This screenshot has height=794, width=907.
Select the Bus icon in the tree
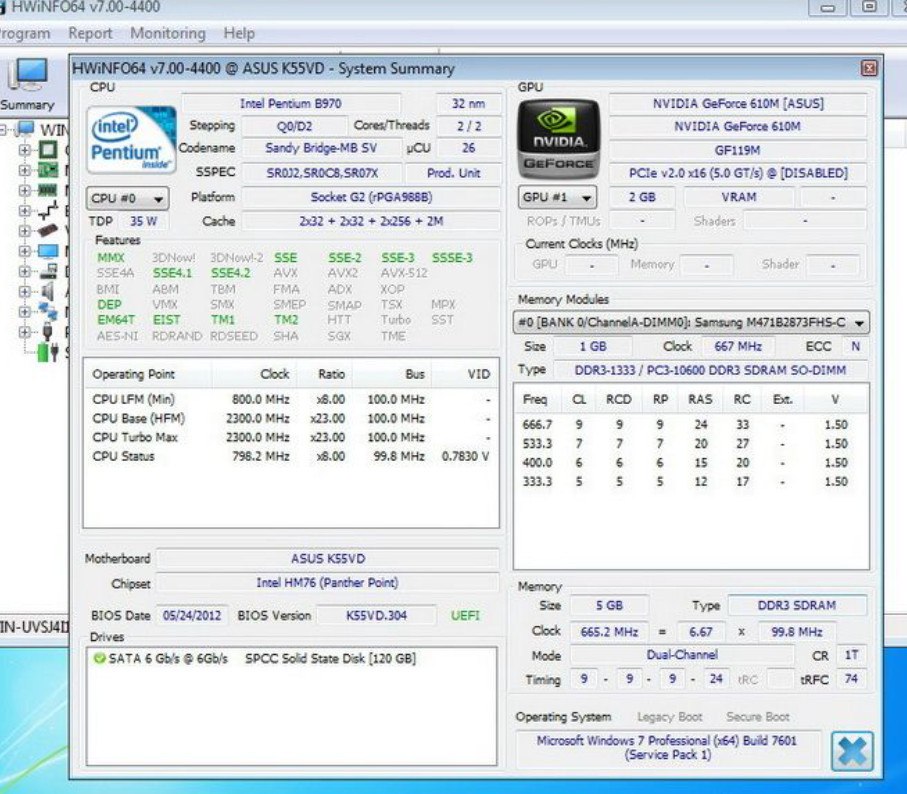point(48,210)
